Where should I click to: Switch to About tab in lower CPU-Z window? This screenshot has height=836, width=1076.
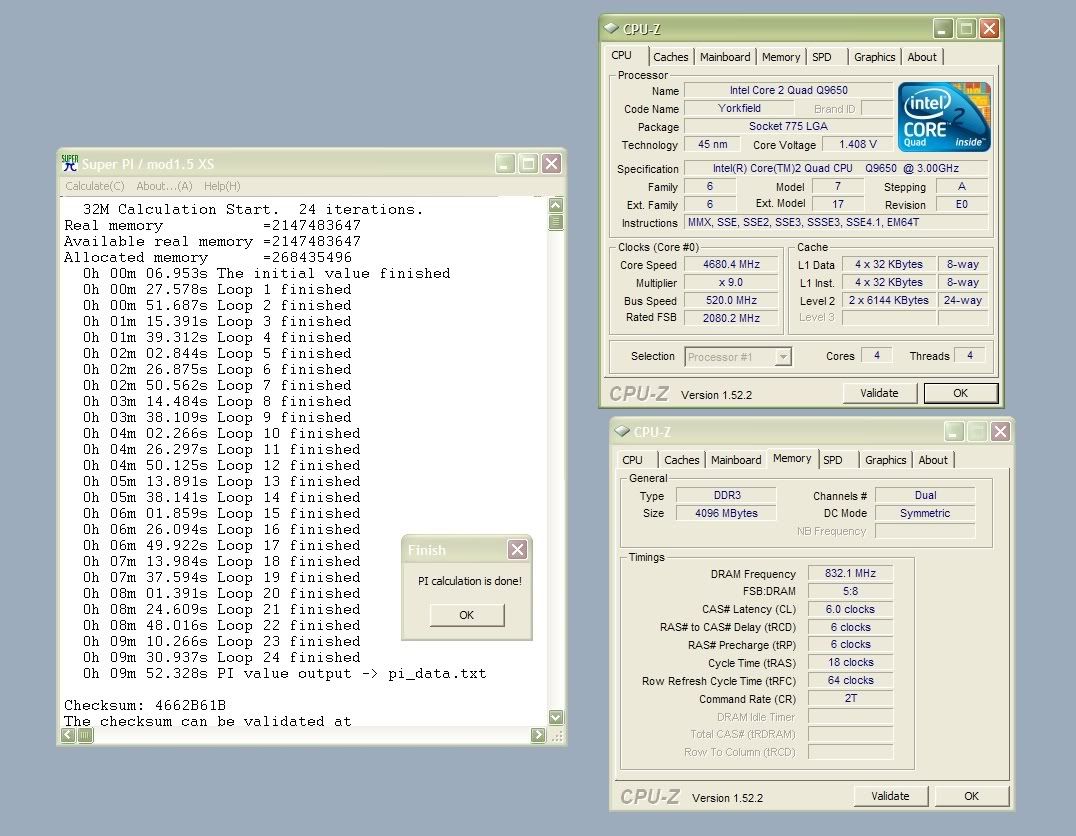[933, 460]
